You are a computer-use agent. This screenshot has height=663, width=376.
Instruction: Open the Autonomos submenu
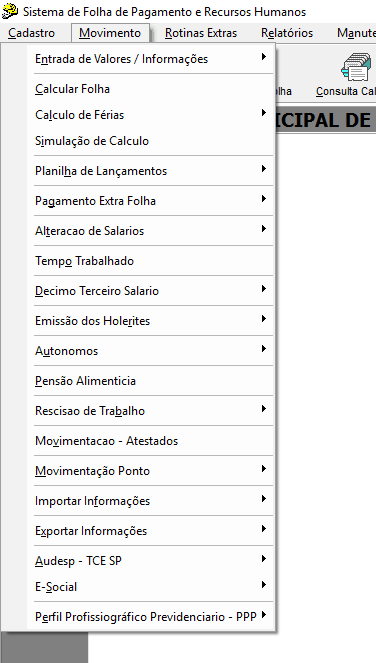coord(151,351)
